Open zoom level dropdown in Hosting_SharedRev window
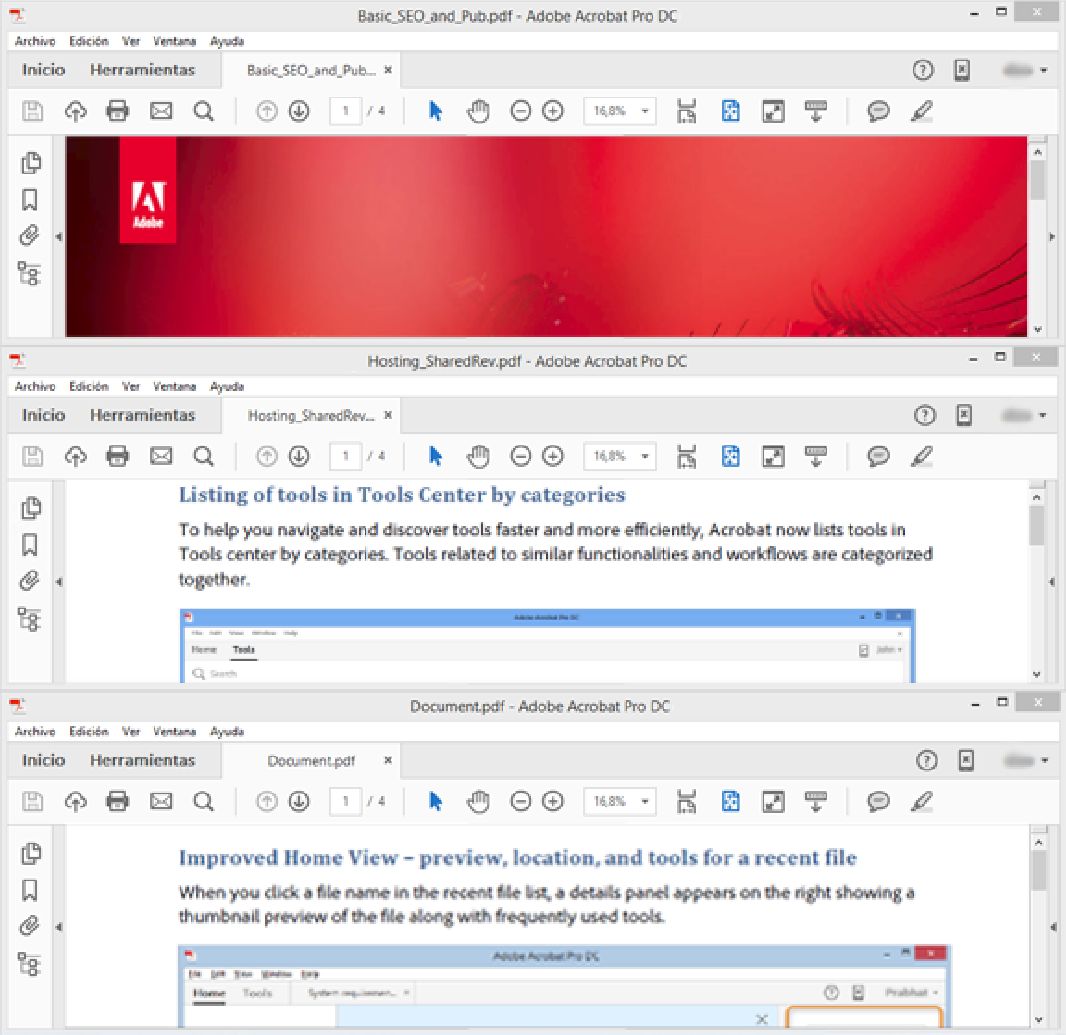 point(644,456)
